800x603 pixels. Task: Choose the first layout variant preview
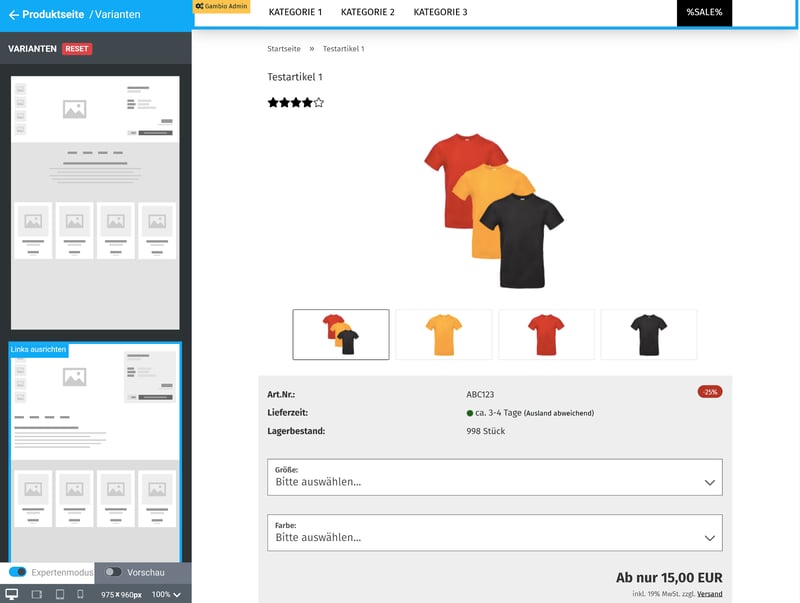click(95, 202)
